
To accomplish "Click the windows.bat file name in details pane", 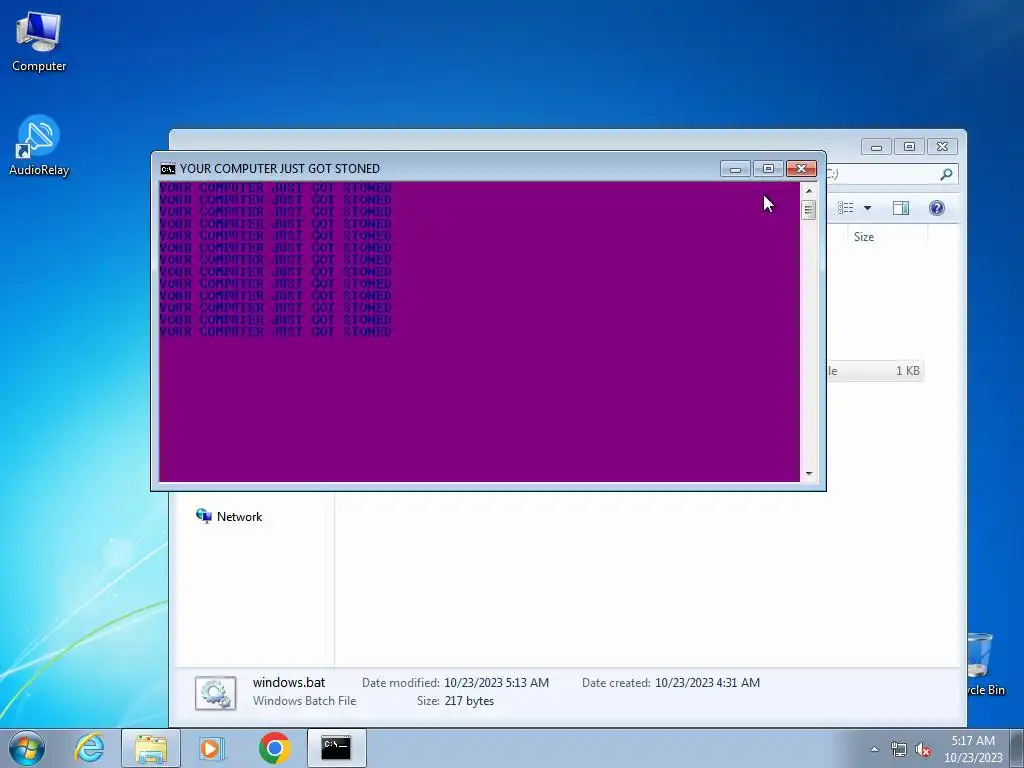I will point(289,682).
